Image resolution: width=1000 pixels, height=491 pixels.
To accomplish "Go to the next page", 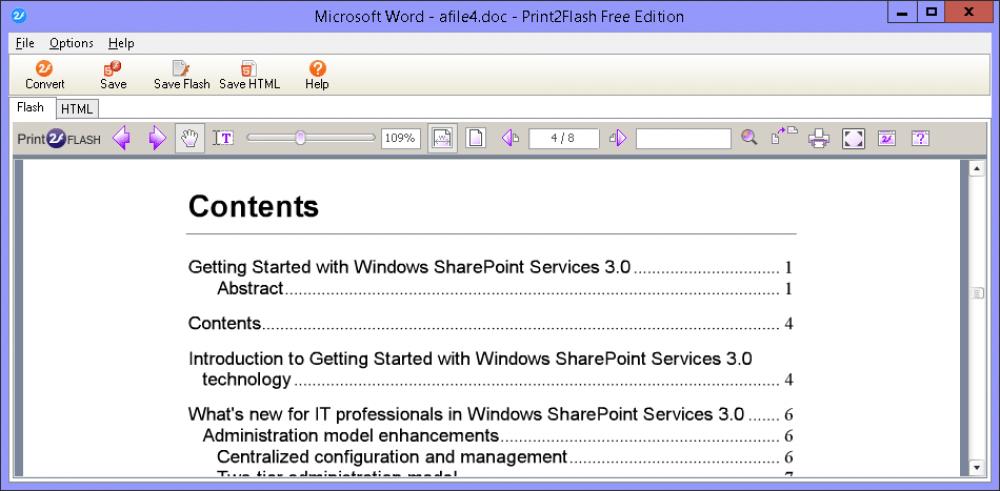I will pos(617,138).
